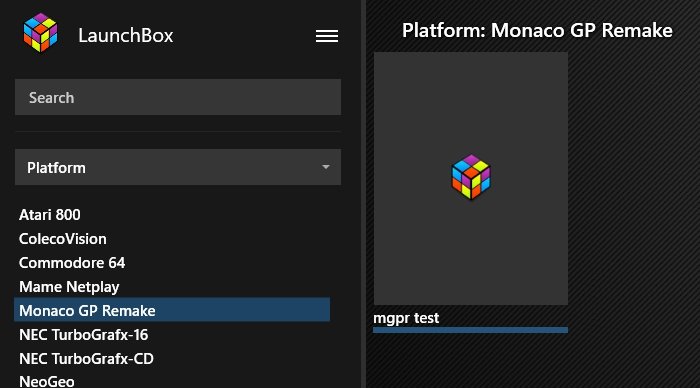The image size is (700, 388).
Task: Click the LaunchBox title text
Action: click(125, 36)
